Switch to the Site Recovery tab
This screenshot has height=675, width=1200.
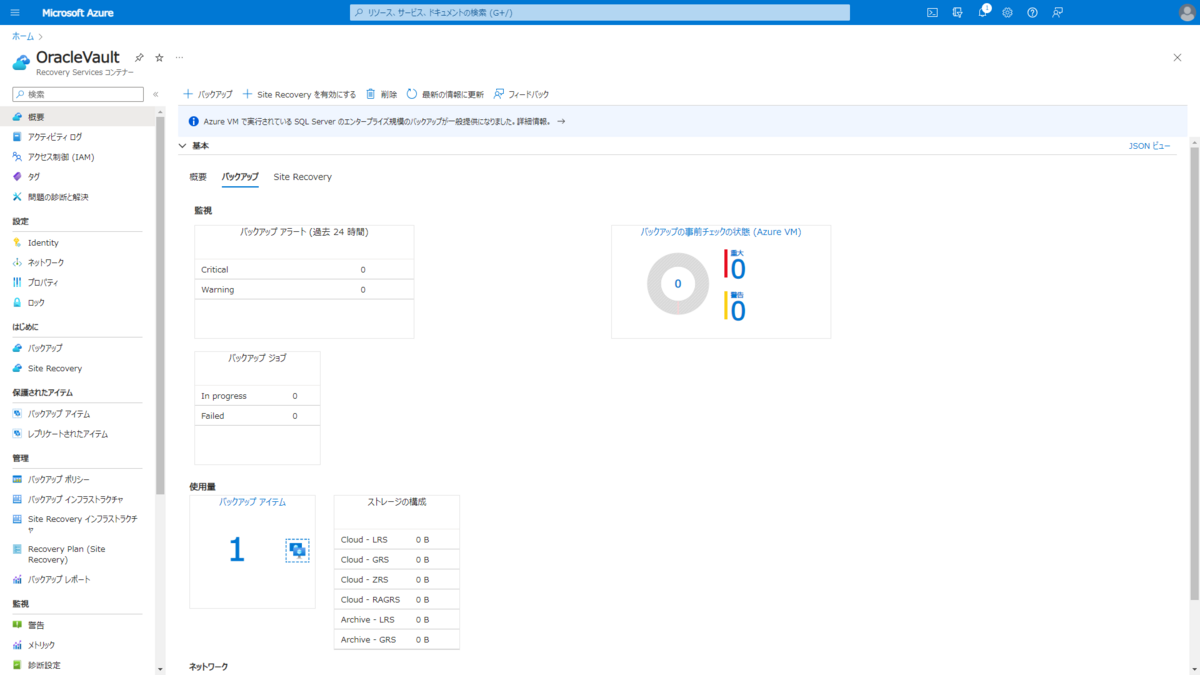(x=302, y=177)
